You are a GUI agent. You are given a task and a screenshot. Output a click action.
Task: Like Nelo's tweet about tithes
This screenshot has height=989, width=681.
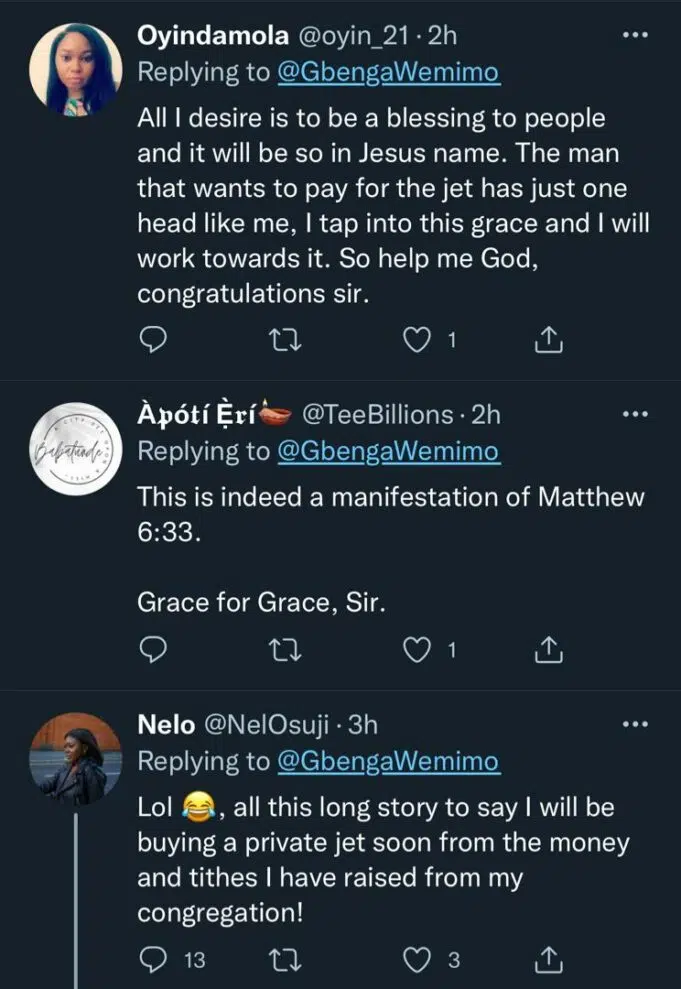click(416, 961)
